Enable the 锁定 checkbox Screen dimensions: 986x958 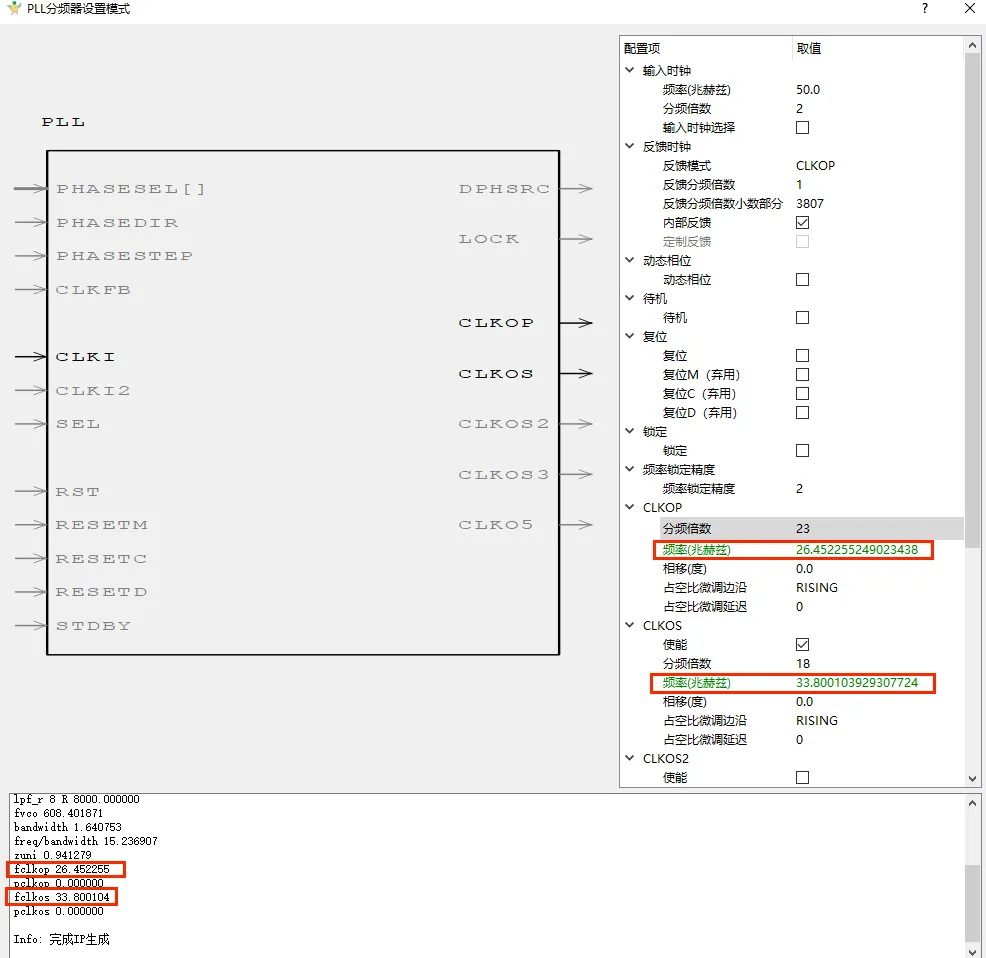pos(802,450)
